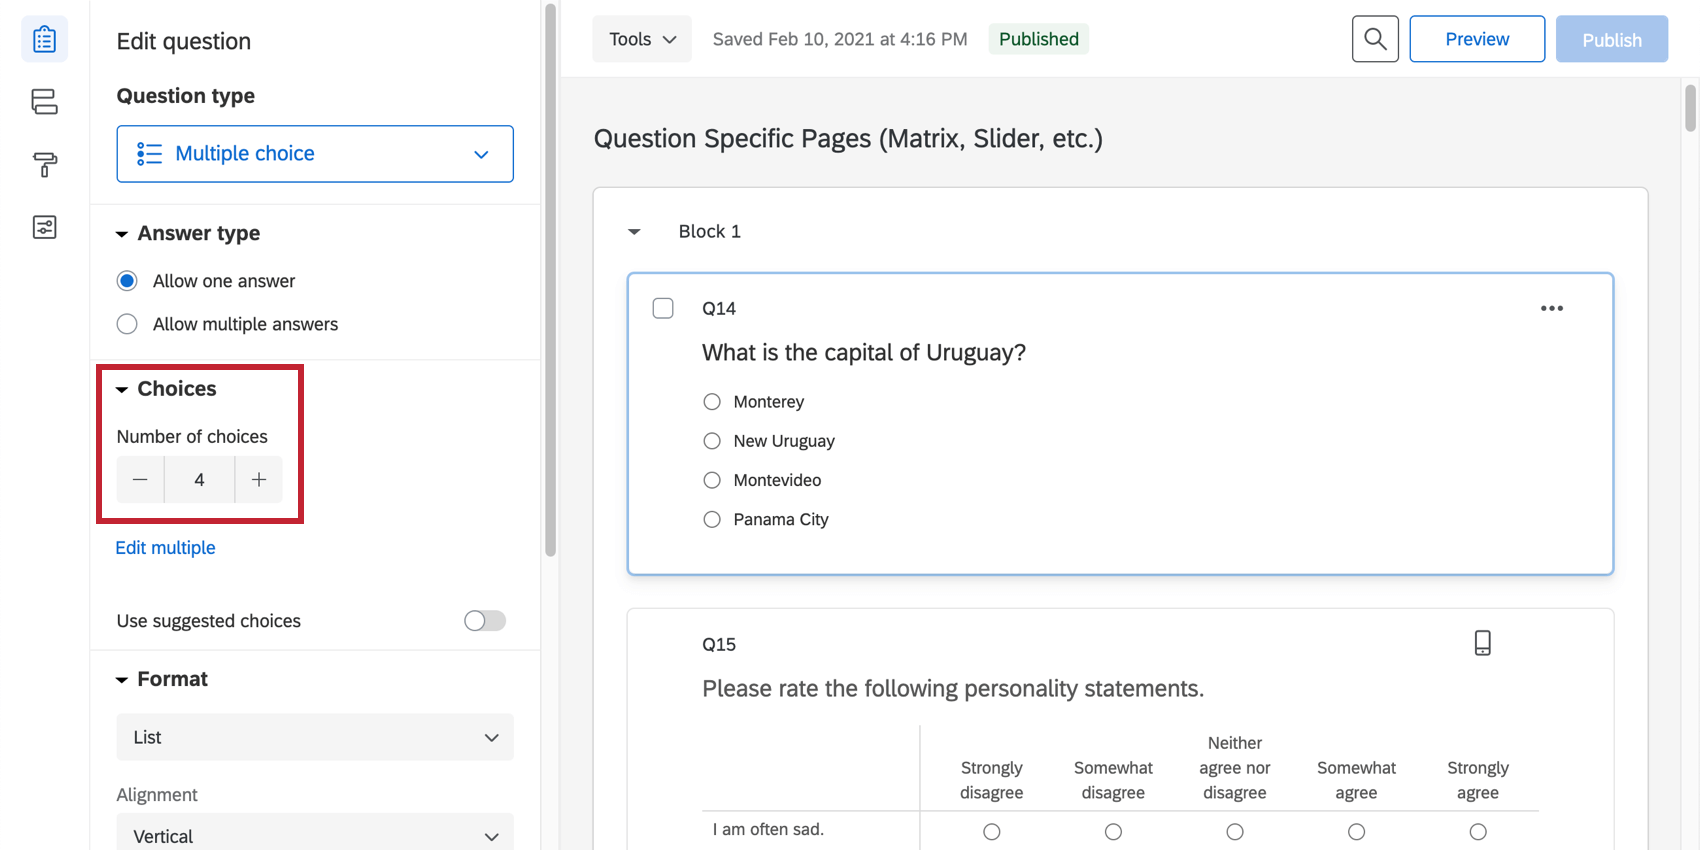Open Look and feel paint roller icon
The width and height of the screenshot is (1700, 850).
coord(44,164)
